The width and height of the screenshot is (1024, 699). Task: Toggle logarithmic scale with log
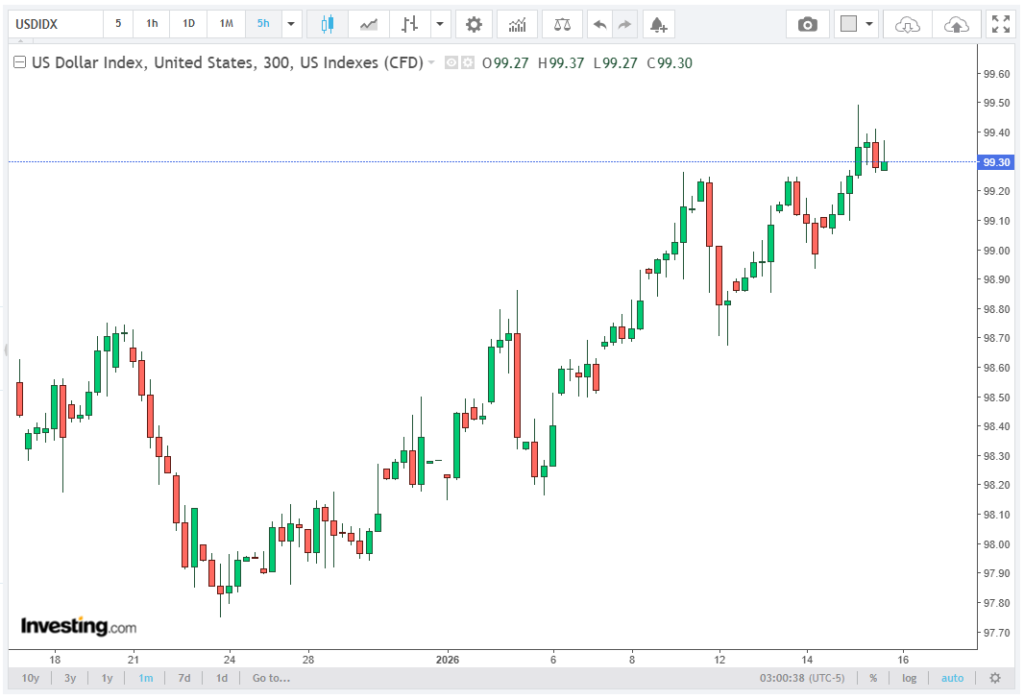click(908, 678)
